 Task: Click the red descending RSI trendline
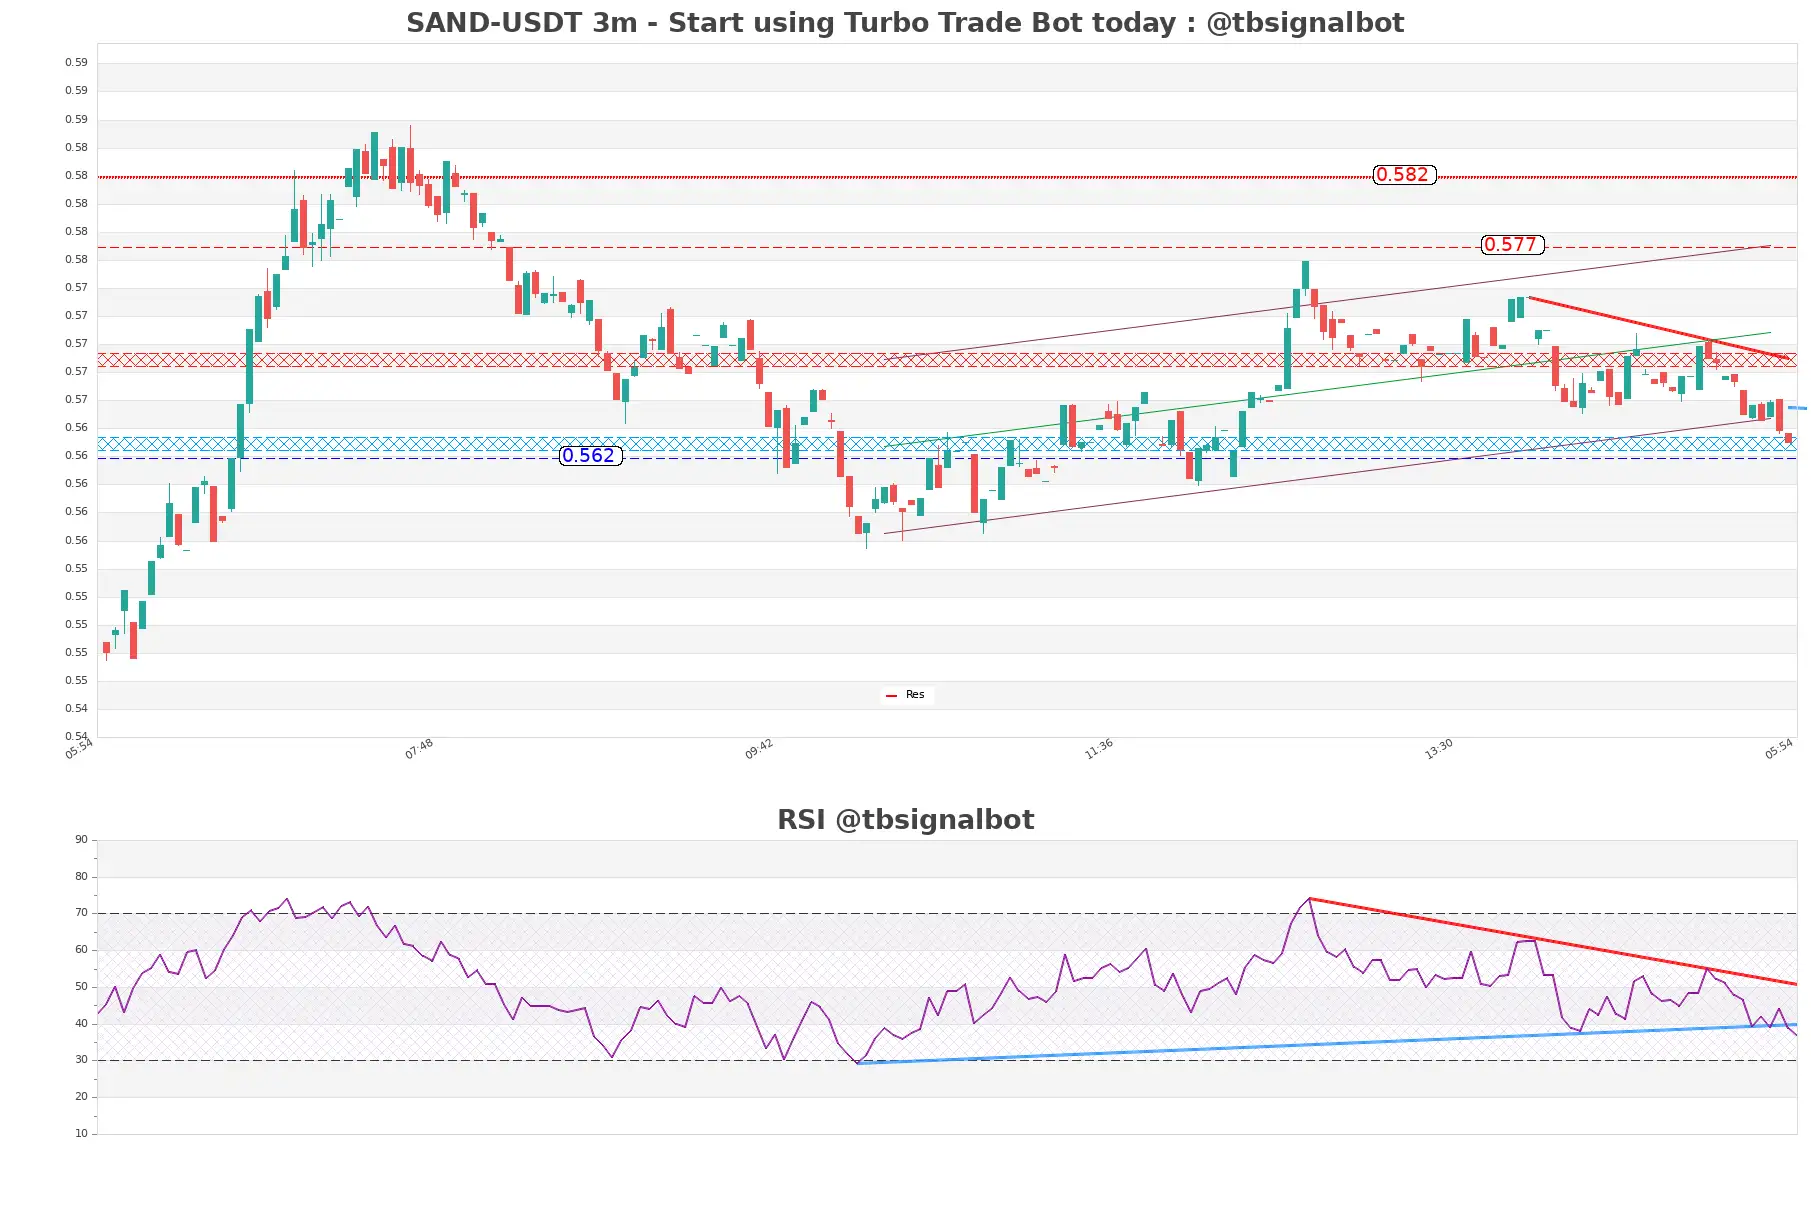pos(1553,941)
